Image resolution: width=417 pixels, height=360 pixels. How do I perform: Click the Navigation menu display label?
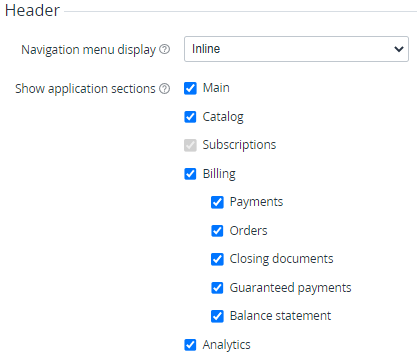click(88, 50)
